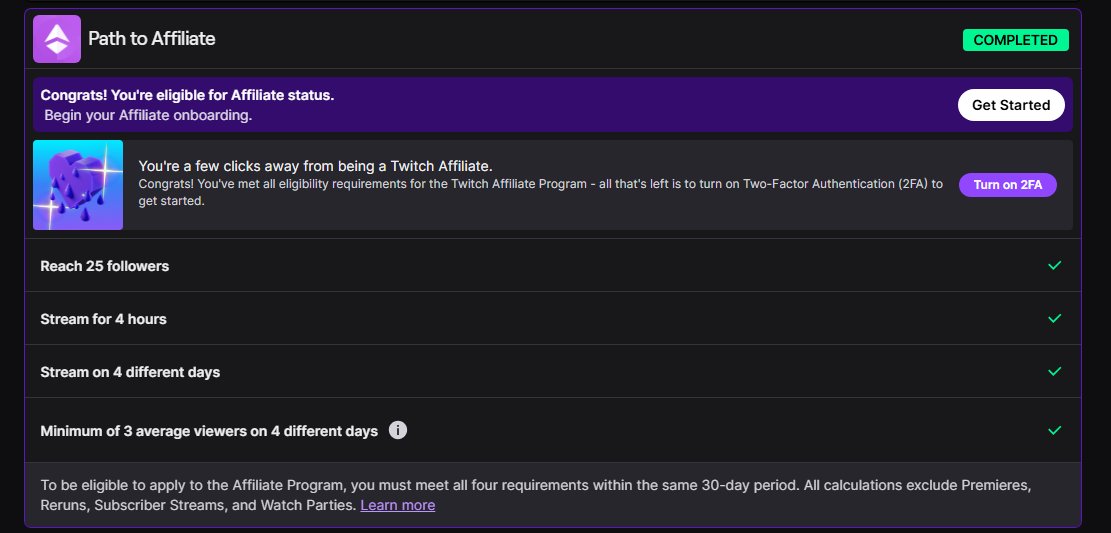Select the Stream on 4 different days row

coord(553,371)
